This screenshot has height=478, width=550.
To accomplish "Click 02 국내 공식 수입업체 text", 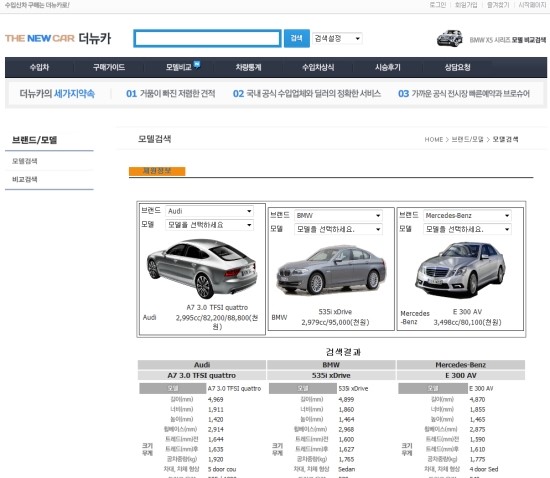I will pos(307,94).
